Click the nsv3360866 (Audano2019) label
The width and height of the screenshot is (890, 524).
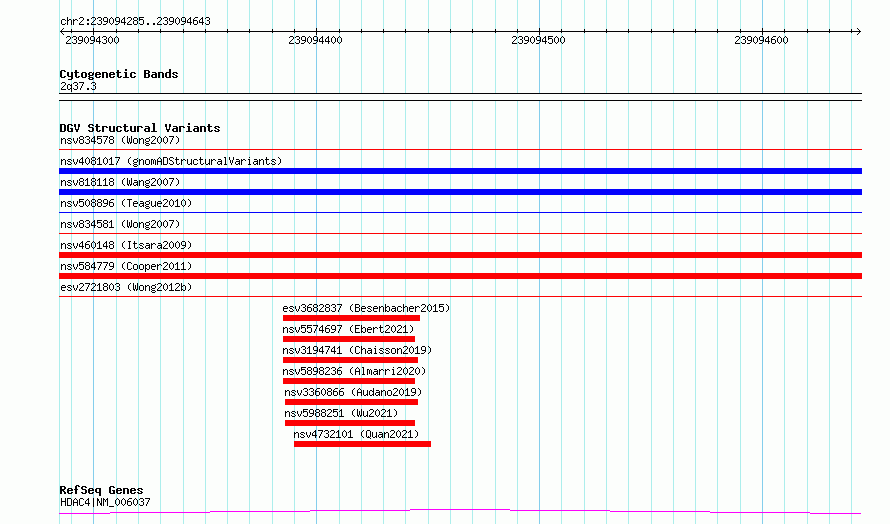click(x=353, y=392)
